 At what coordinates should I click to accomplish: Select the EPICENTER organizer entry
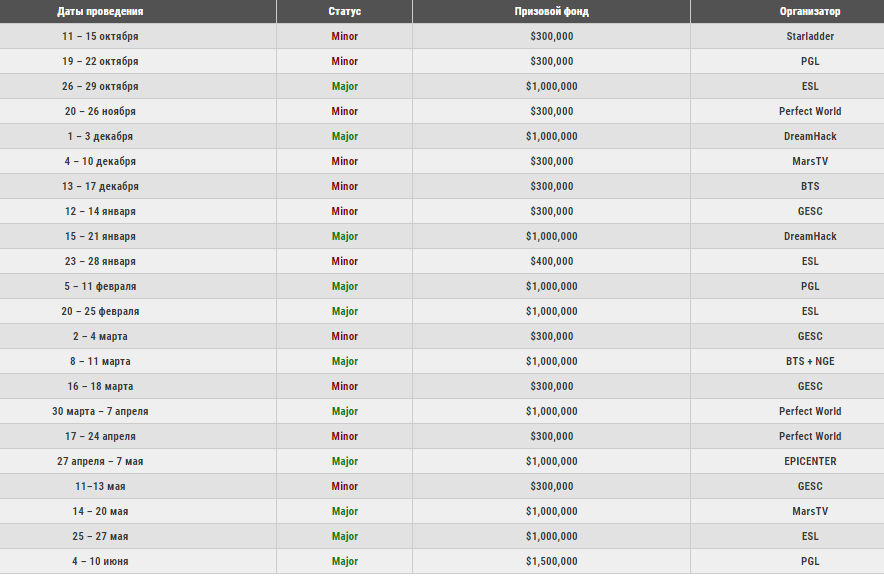[x=809, y=461]
